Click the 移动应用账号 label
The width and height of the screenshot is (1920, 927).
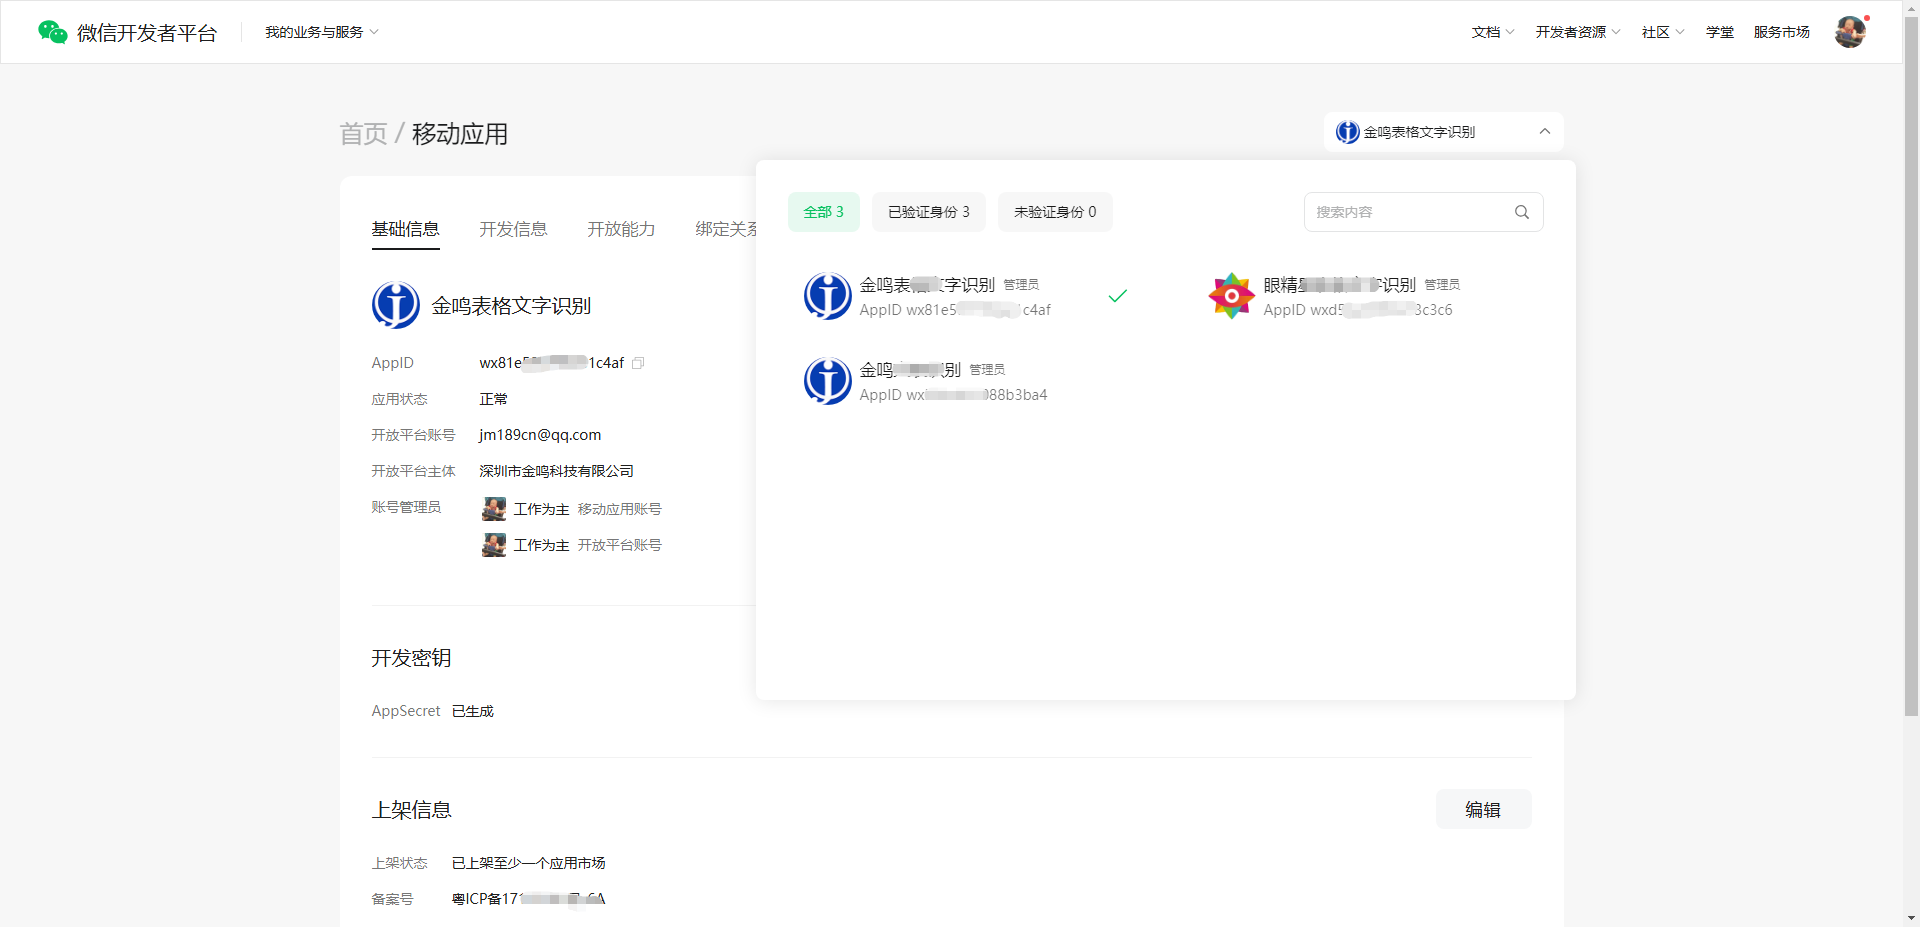pyautogui.click(x=620, y=509)
